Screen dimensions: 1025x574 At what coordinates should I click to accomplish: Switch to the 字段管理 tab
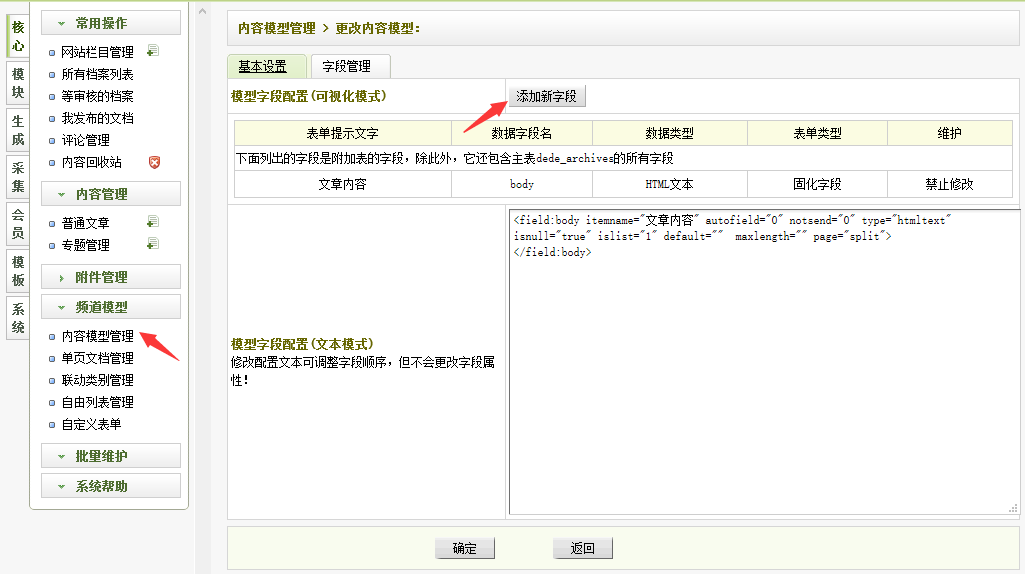[x=346, y=66]
